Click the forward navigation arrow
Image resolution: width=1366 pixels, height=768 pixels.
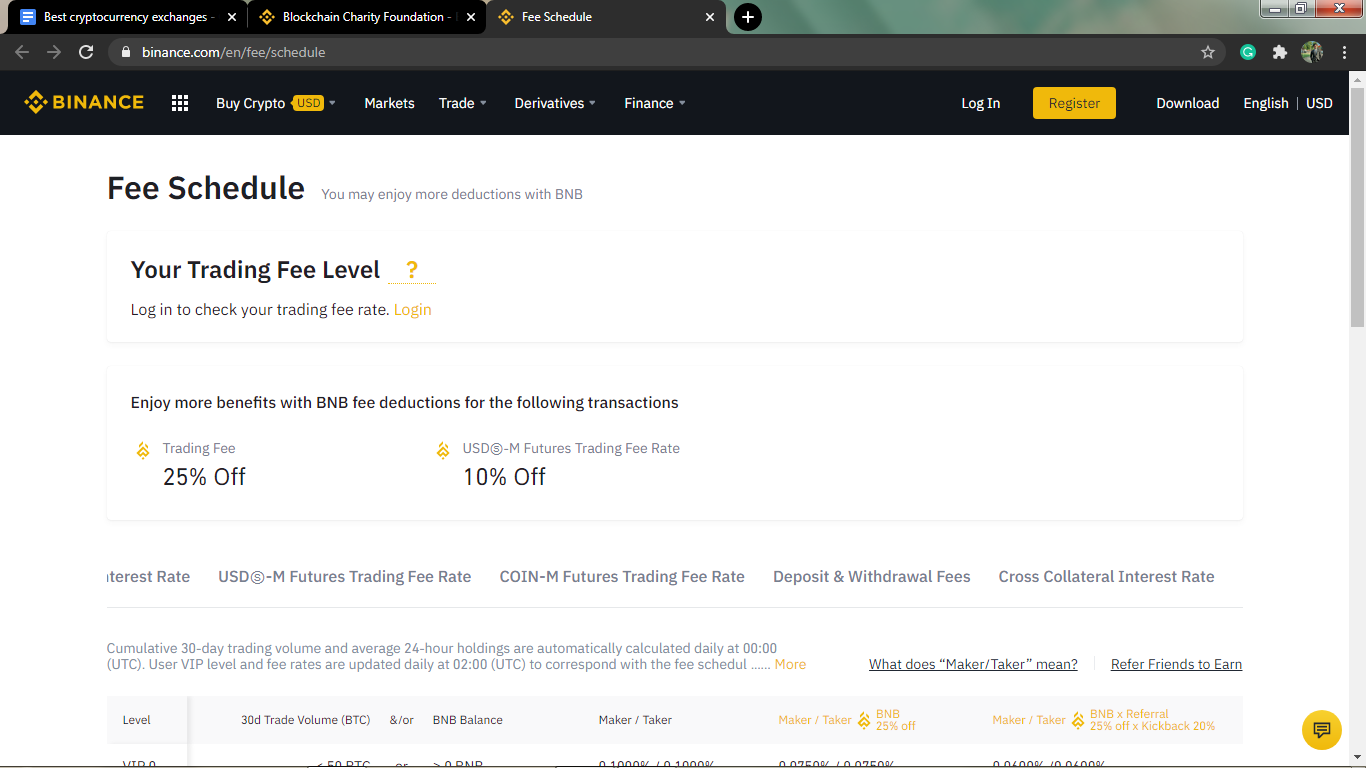pyautogui.click(x=54, y=52)
